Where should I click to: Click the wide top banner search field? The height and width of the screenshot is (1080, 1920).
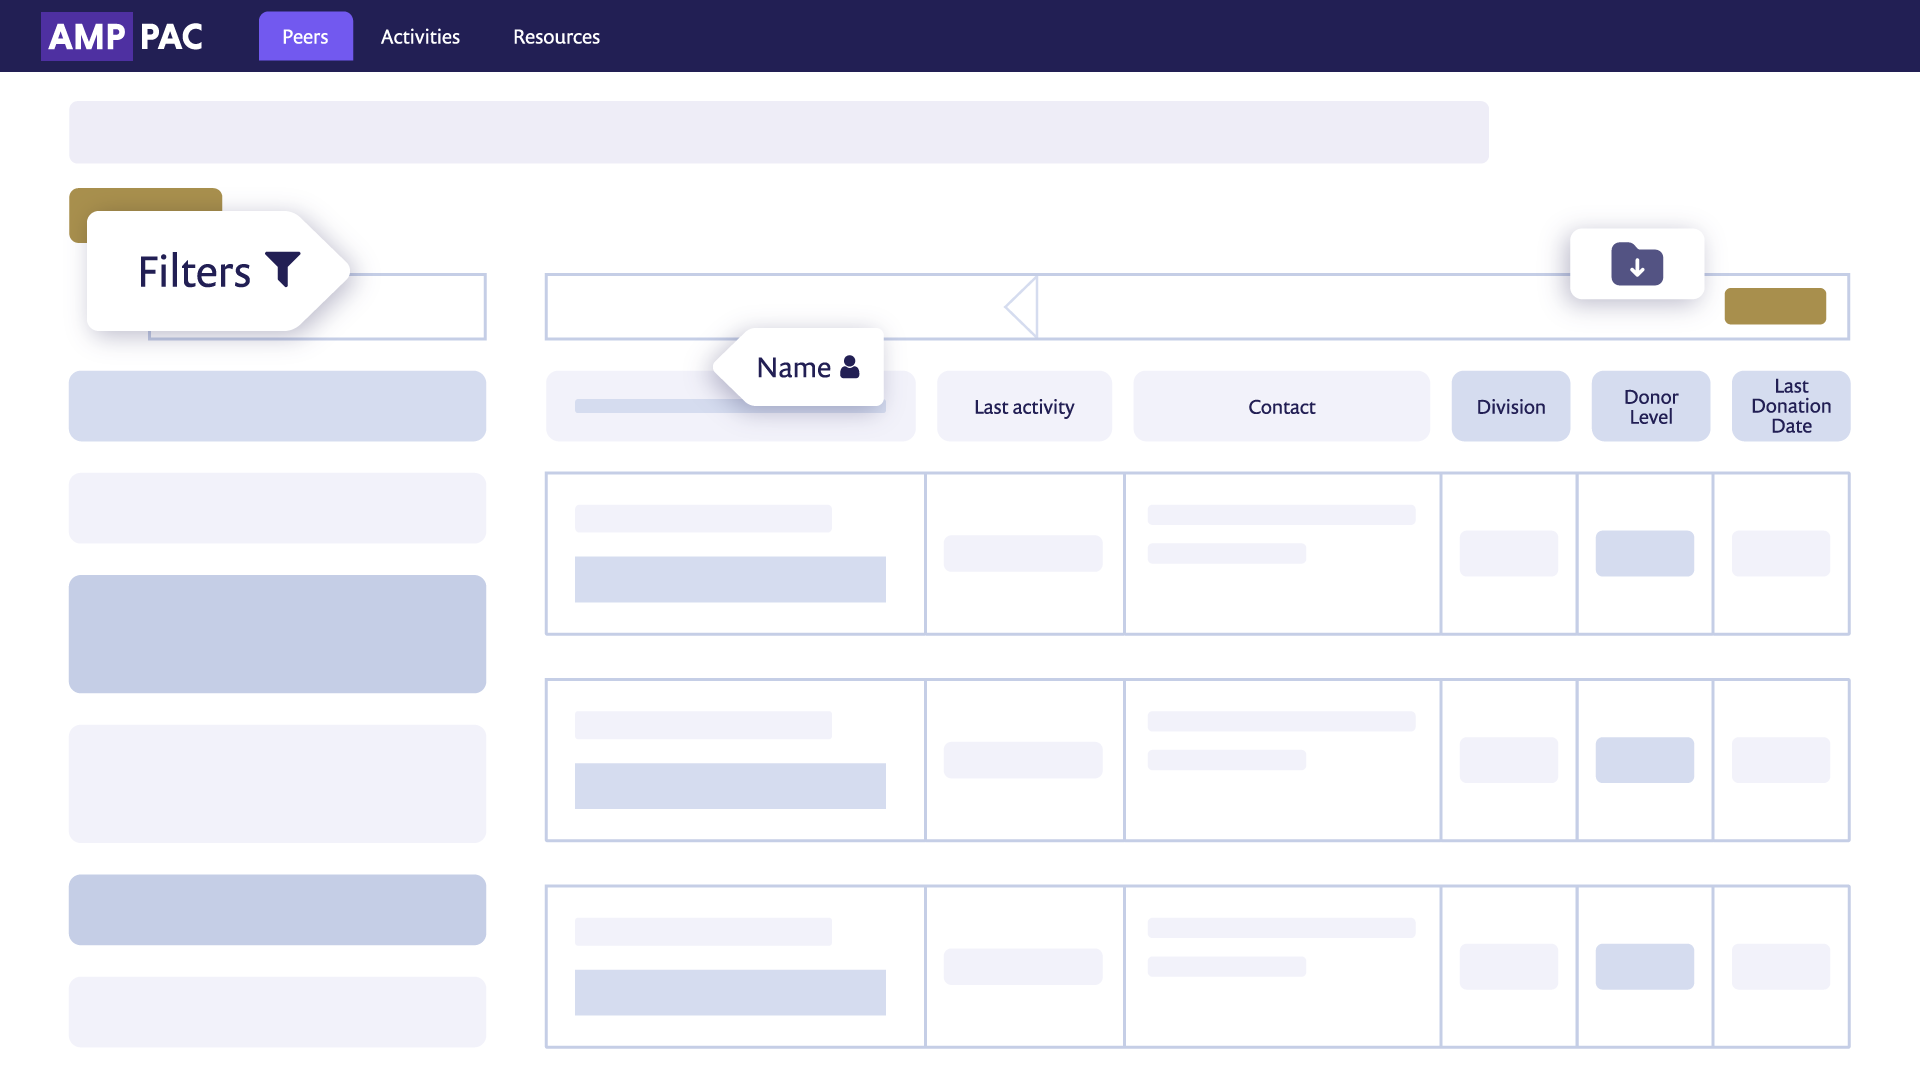tap(778, 132)
